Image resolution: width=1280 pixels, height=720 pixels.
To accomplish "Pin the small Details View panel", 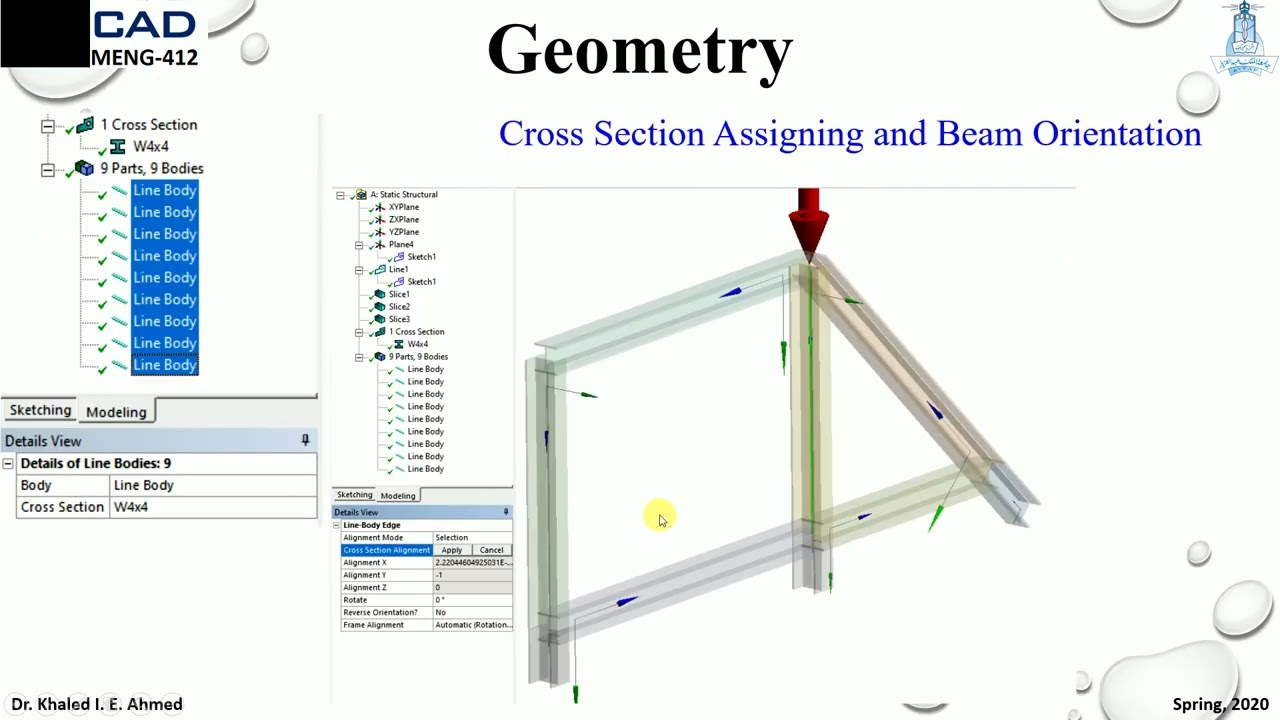I will [506, 512].
